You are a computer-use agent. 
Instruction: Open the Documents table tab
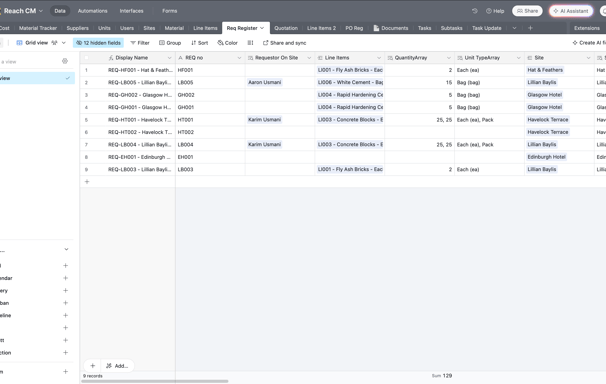pos(391,28)
